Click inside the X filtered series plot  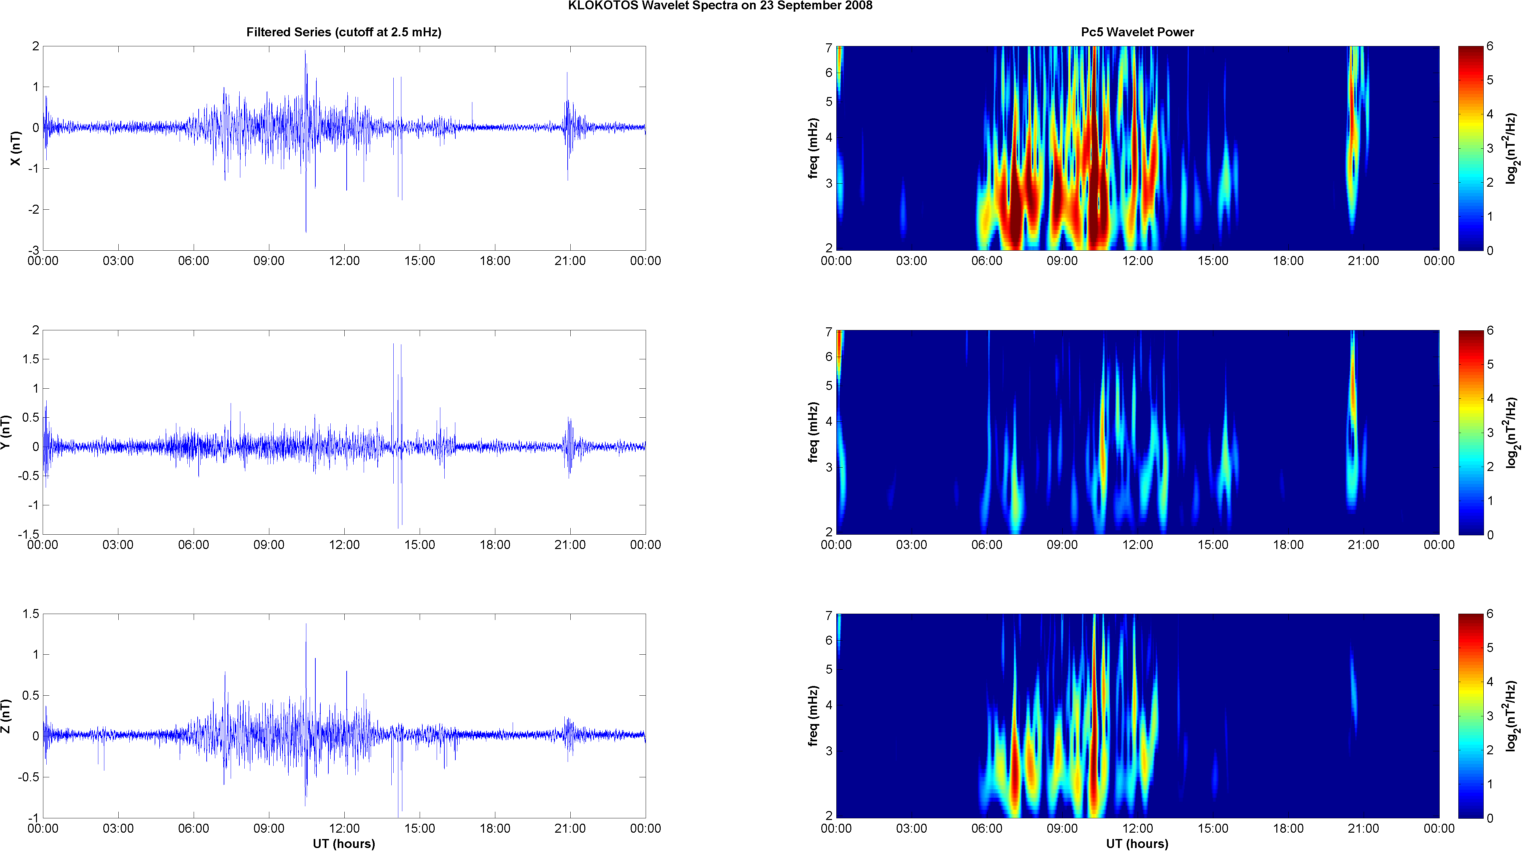point(344,148)
